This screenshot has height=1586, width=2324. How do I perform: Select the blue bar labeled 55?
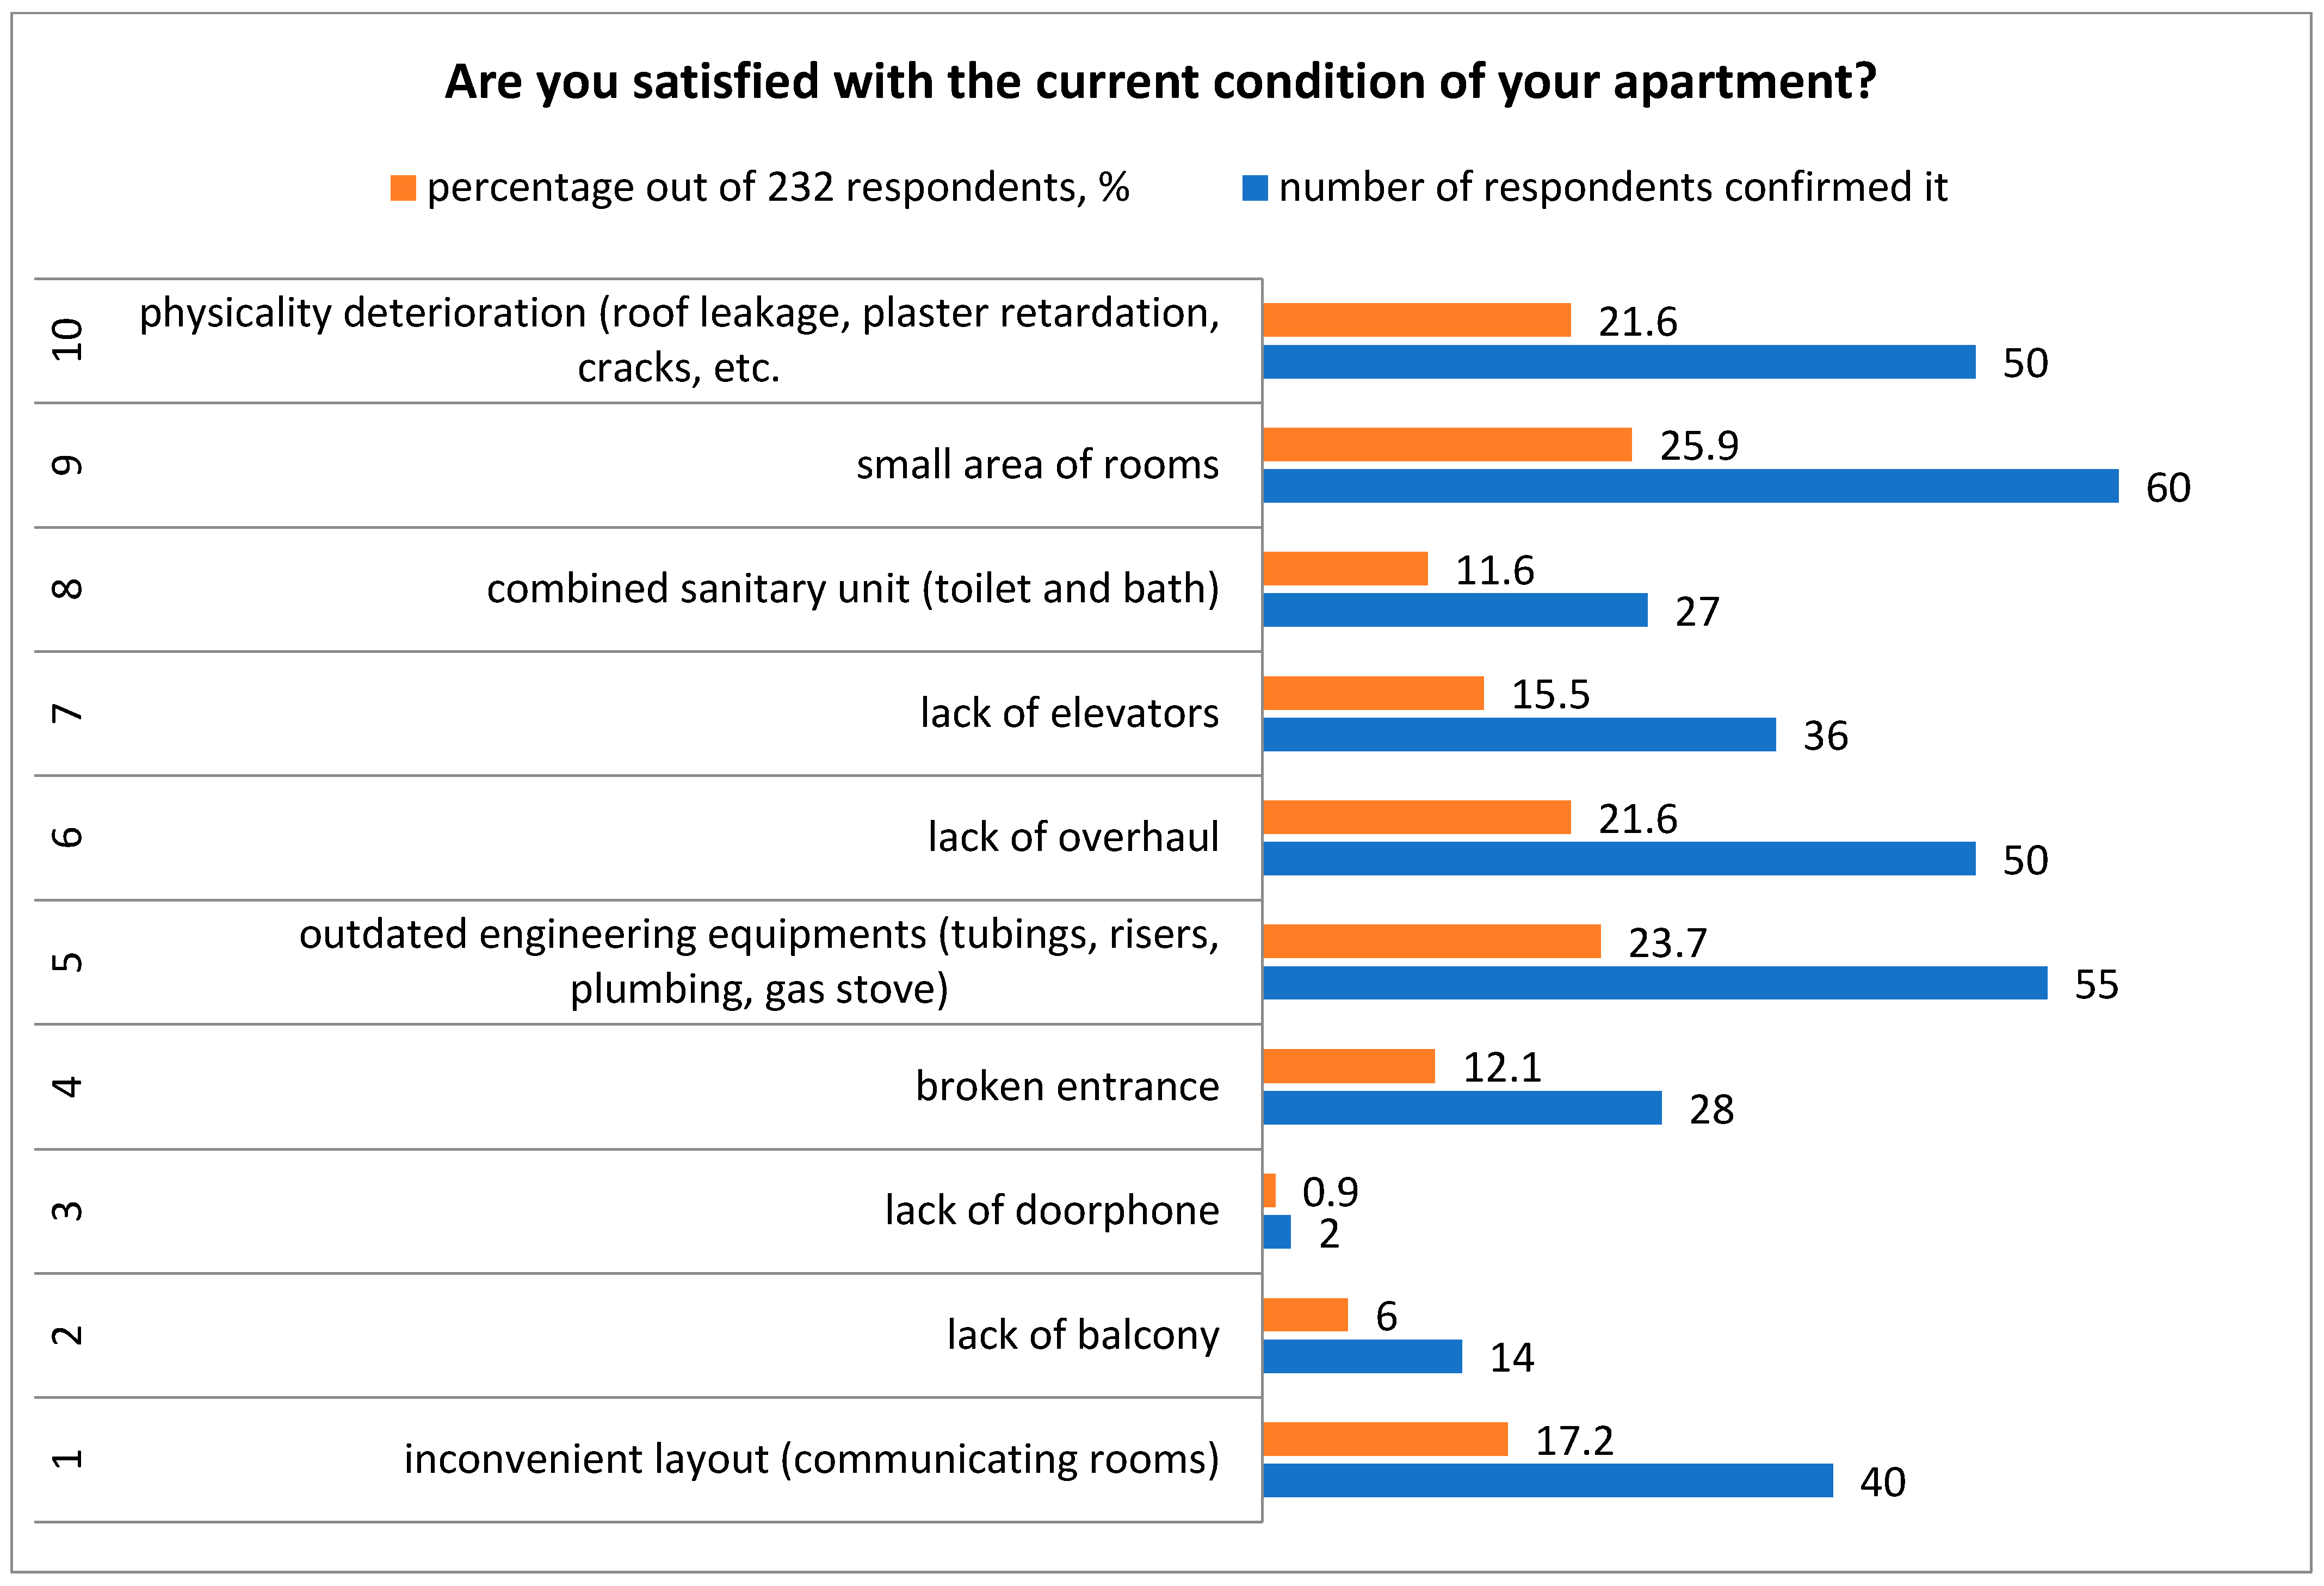pyautogui.click(x=1654, y=983)
